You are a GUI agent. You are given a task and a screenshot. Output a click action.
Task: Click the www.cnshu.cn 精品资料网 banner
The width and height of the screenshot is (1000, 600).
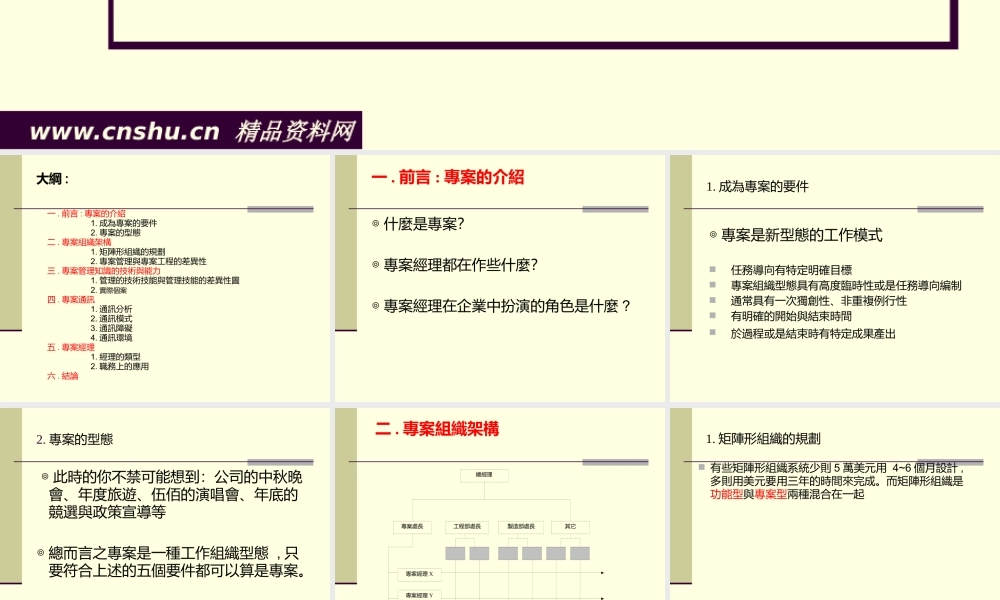(180, 130)
